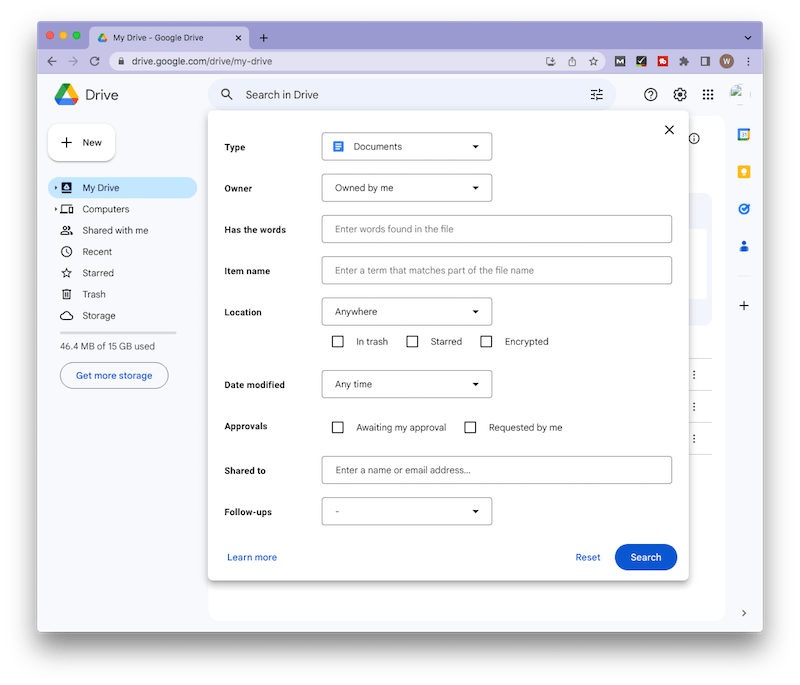Go to Shared with me
Viewport: 800px width, 685px height.
(x=115, y=231)
